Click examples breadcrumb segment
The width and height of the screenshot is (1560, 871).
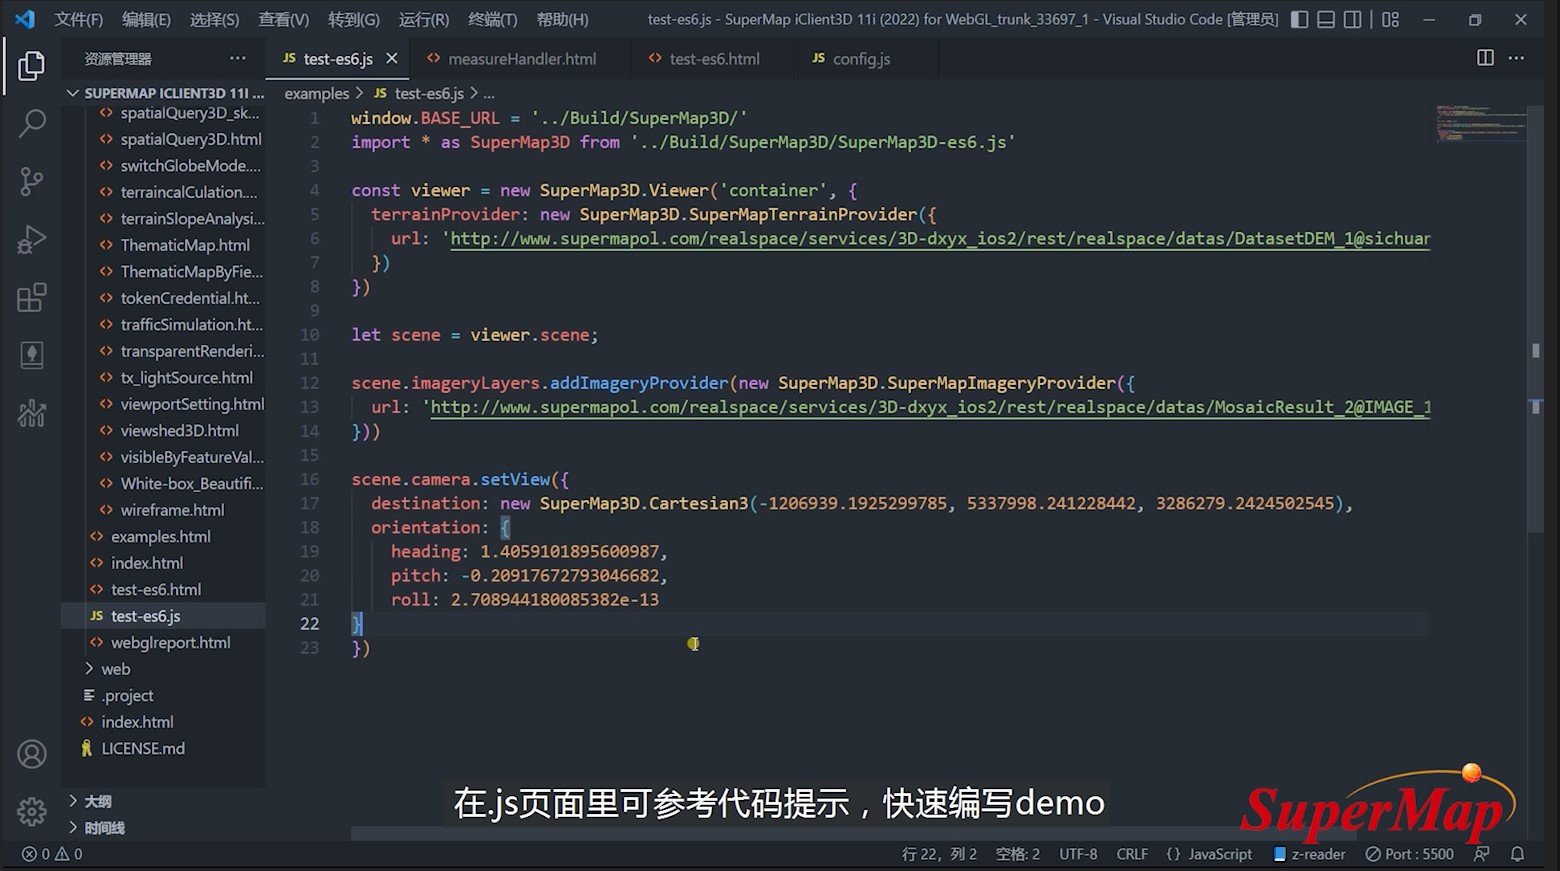point(317,93)
